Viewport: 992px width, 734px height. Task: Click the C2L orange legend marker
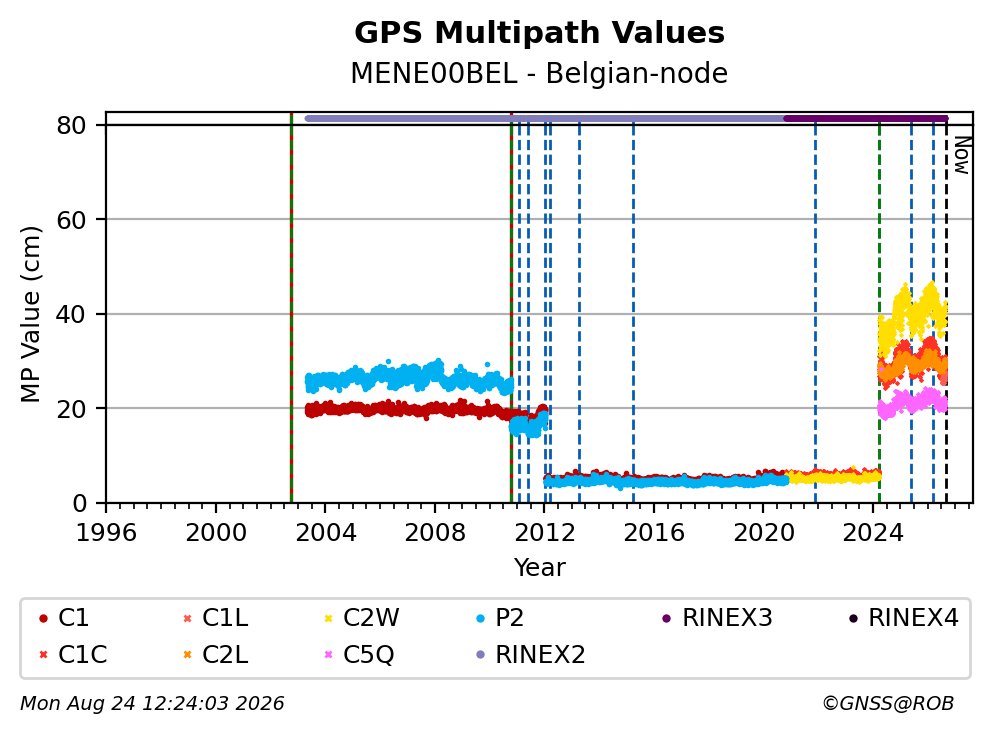pyautogui.click(x=187, y=654)
